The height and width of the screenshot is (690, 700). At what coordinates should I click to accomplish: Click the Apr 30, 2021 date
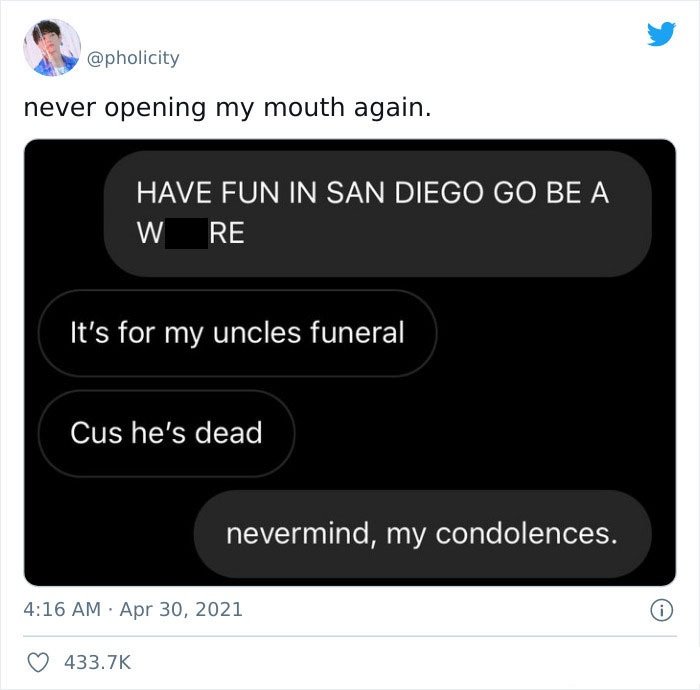(x=181, y=610)
